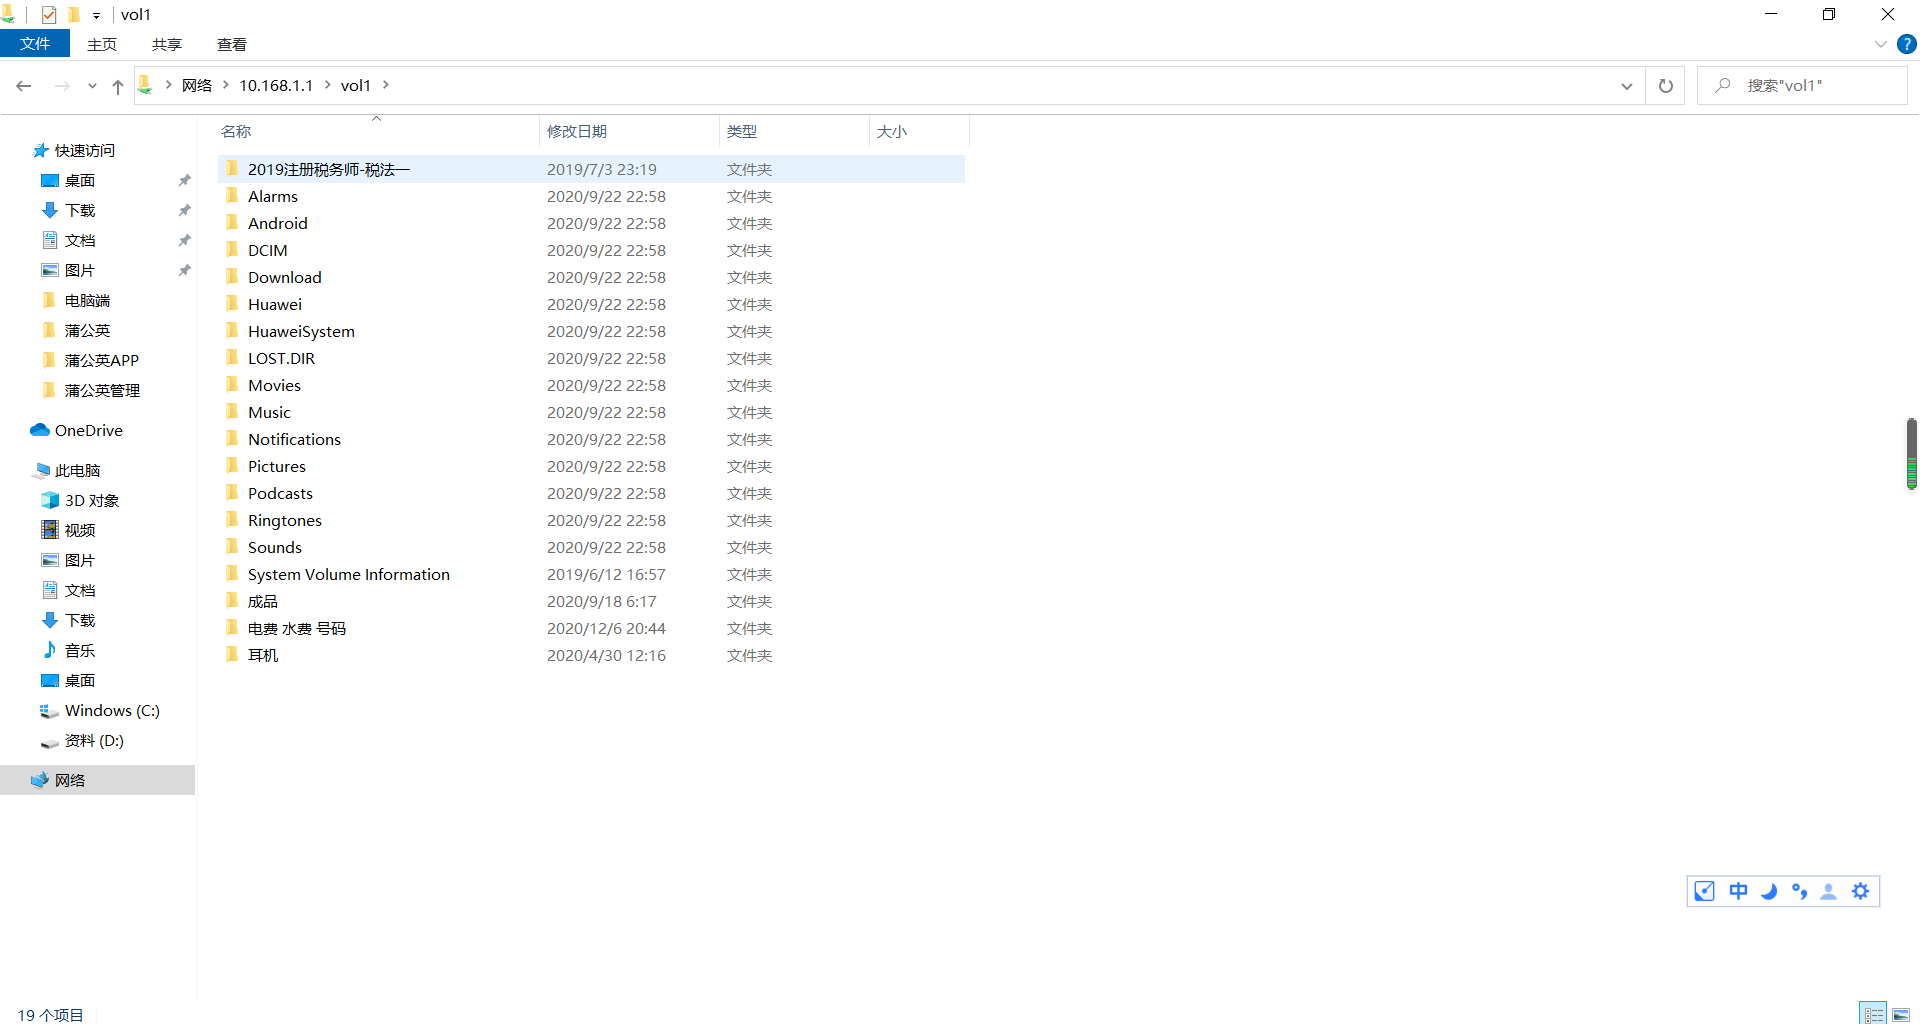This screenshot has height=1024, width=1920.
Task: Switch to large icons view layout
Action: (1901, 1013)
